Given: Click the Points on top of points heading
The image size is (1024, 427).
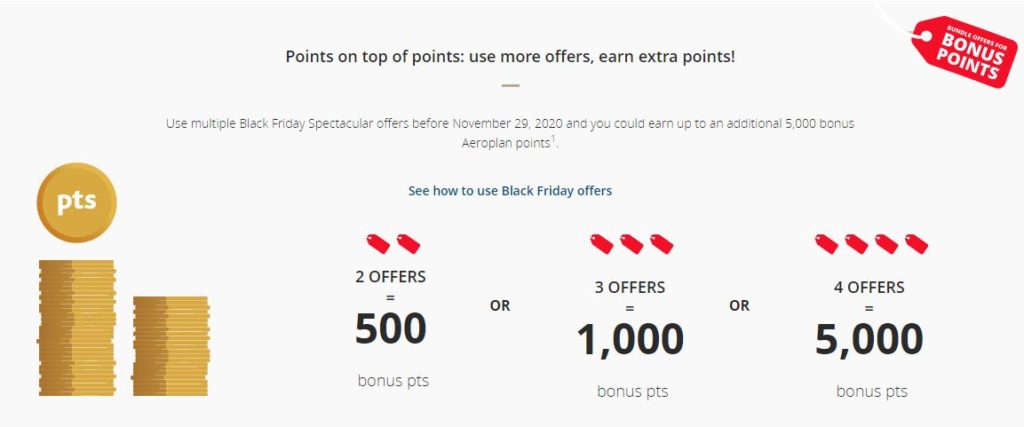Looking at the screenshot, I should click(x=510, y=56).
